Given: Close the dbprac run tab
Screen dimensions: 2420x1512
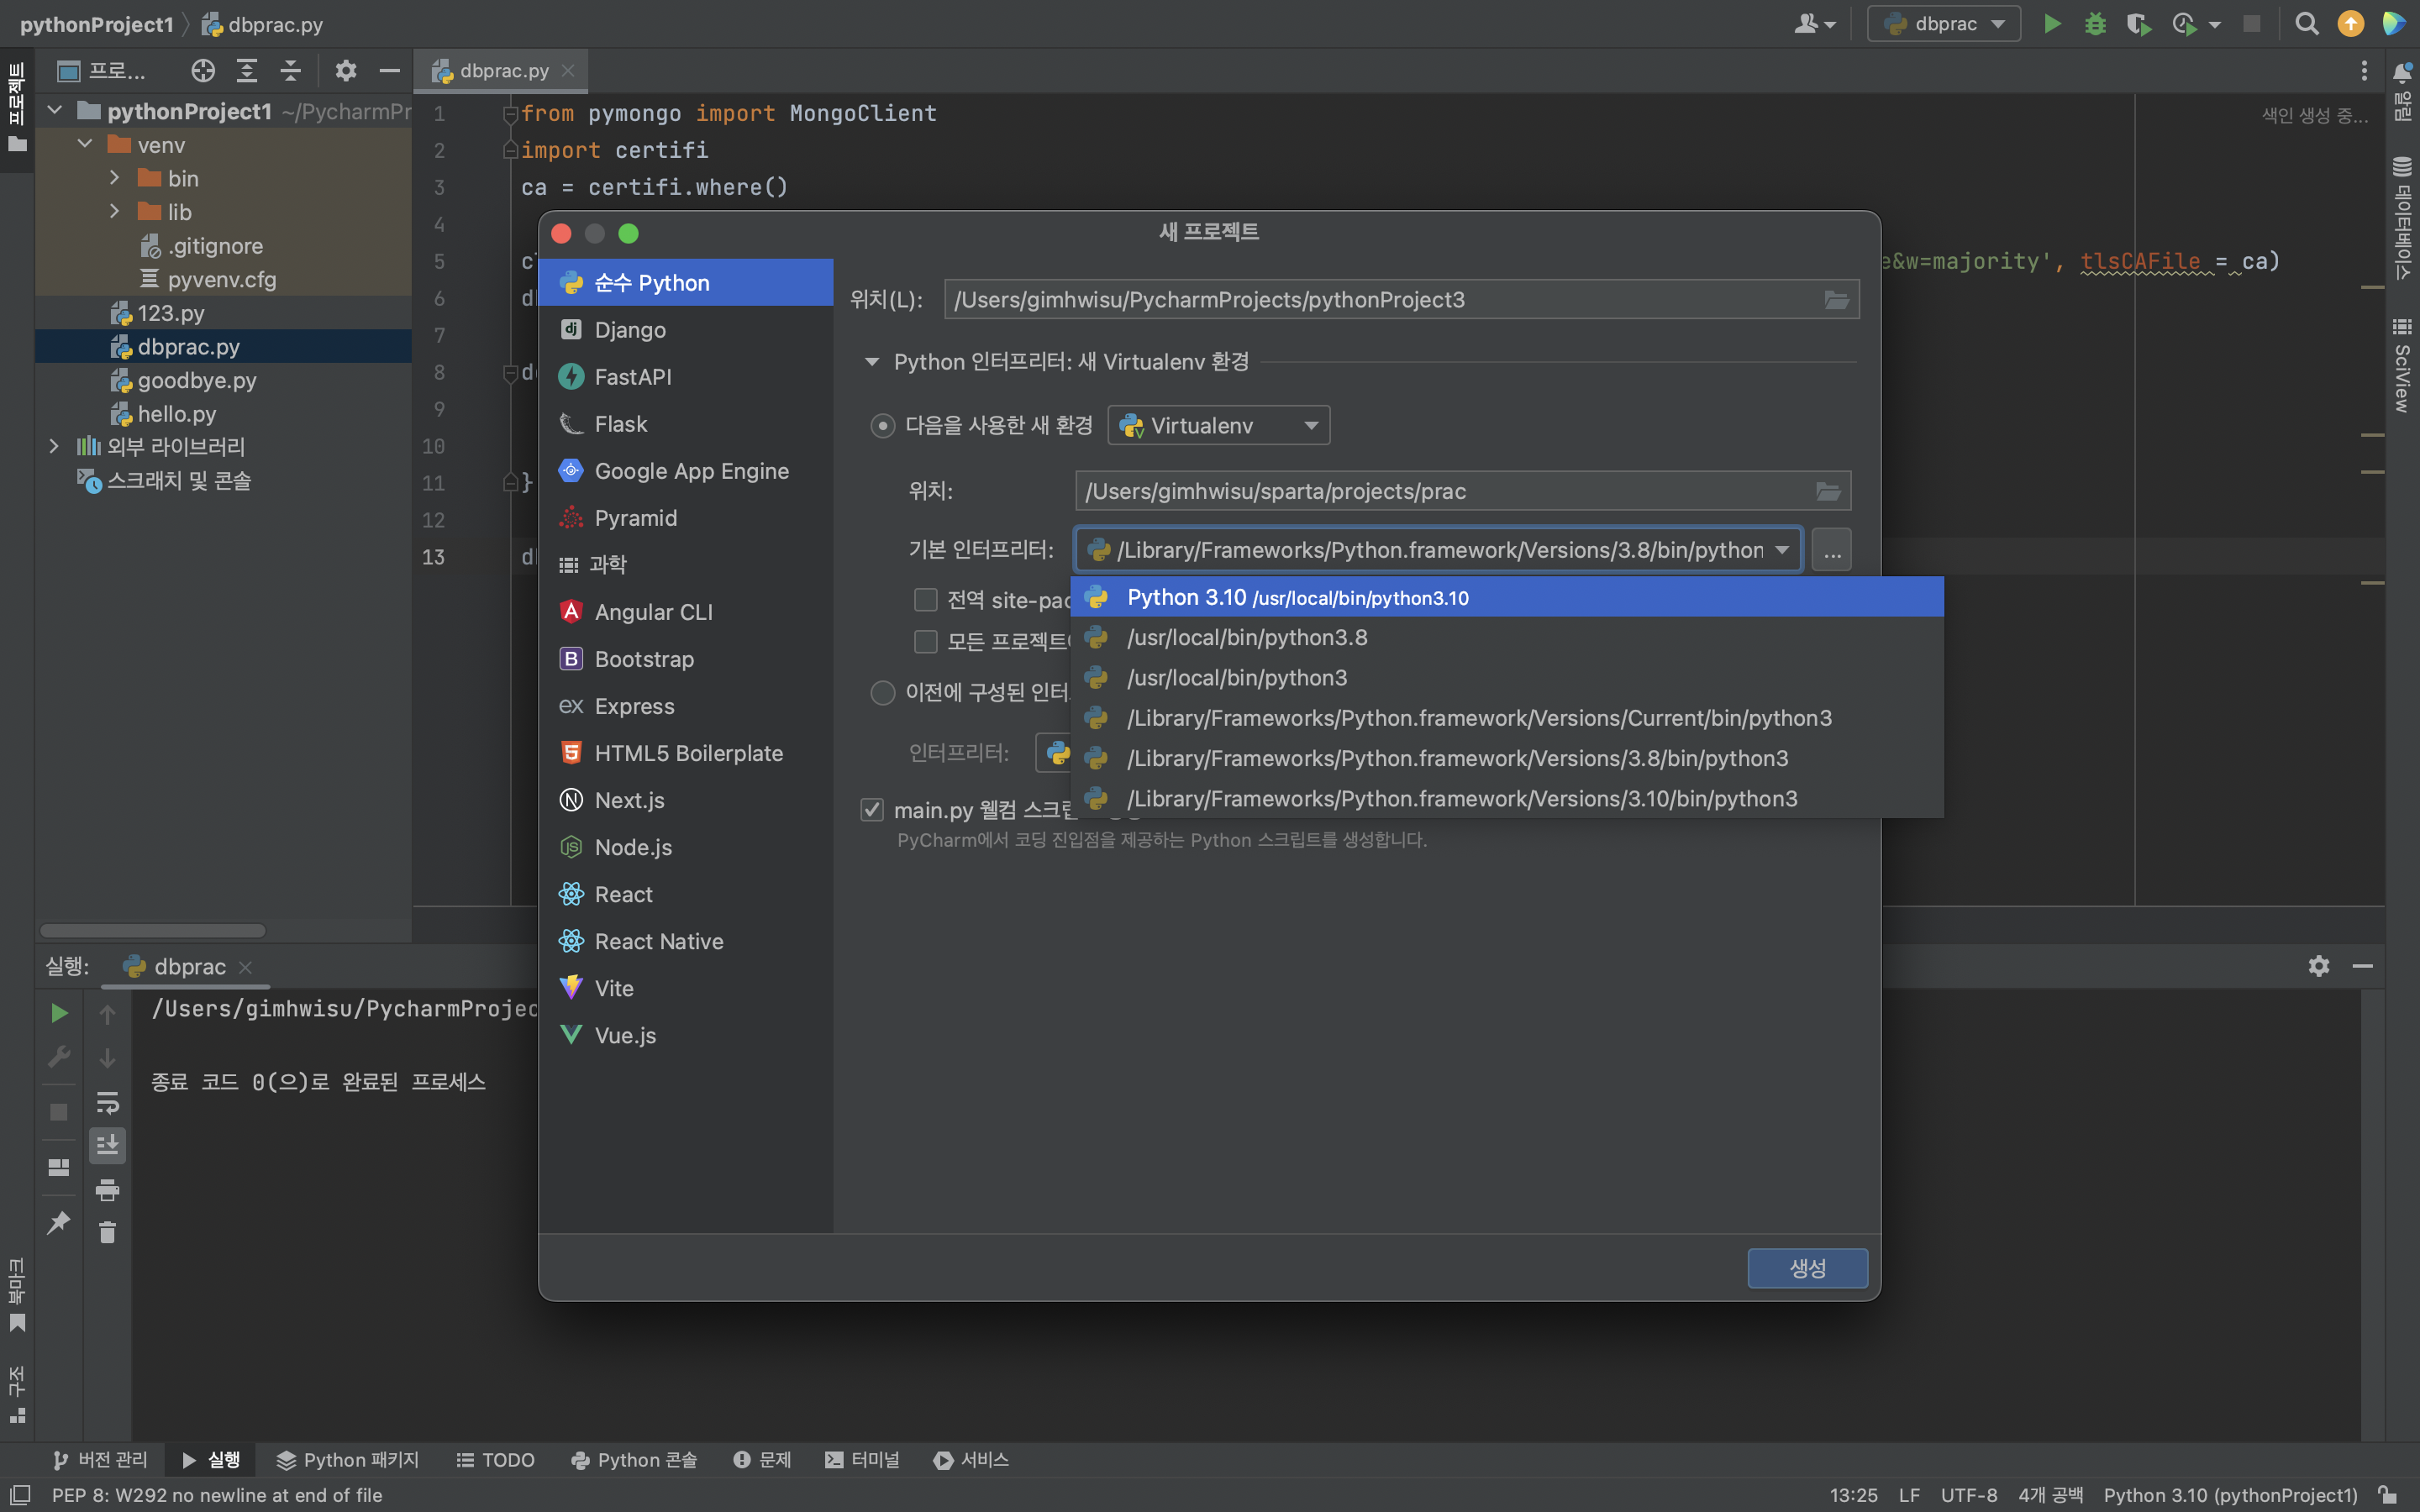Looking at the screenshot, I should (245, 967).
